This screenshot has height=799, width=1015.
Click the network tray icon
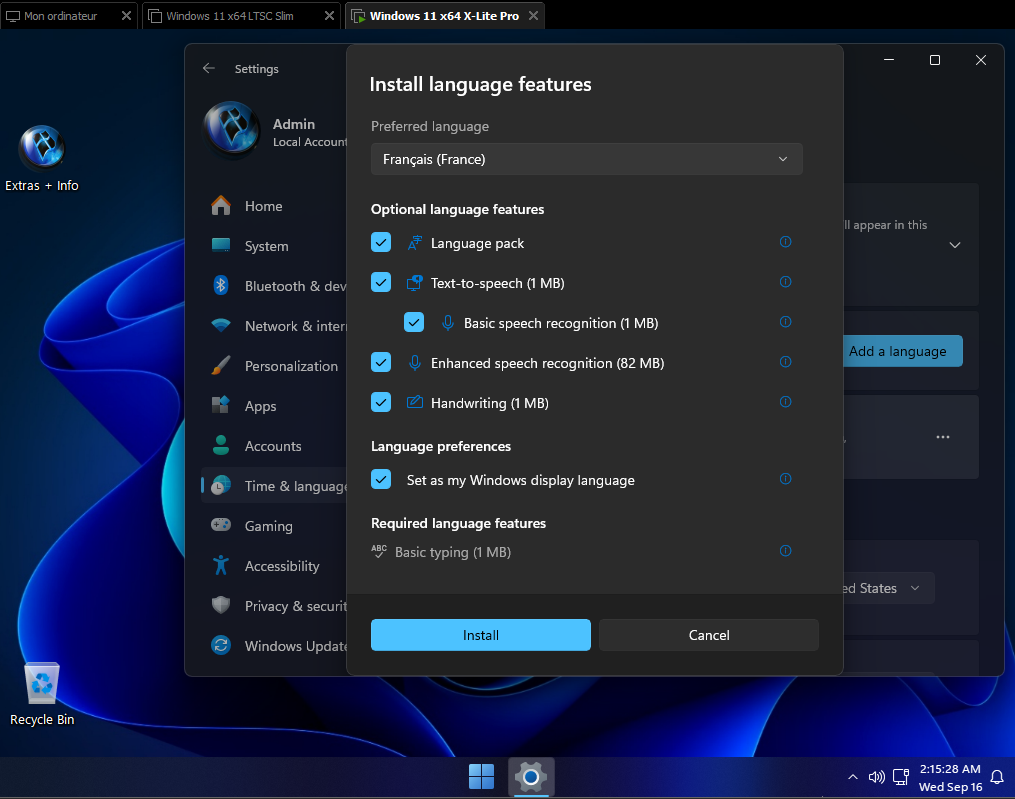(900, 777)
